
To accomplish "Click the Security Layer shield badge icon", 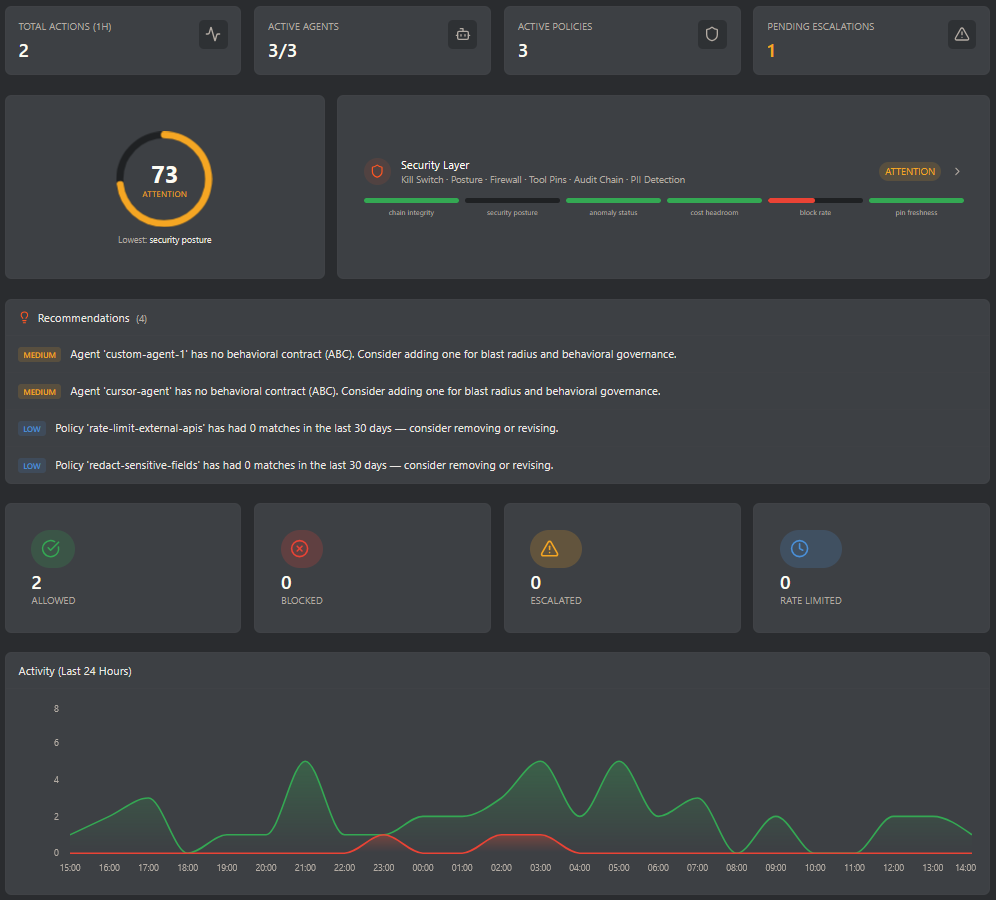I will [377, 171].
